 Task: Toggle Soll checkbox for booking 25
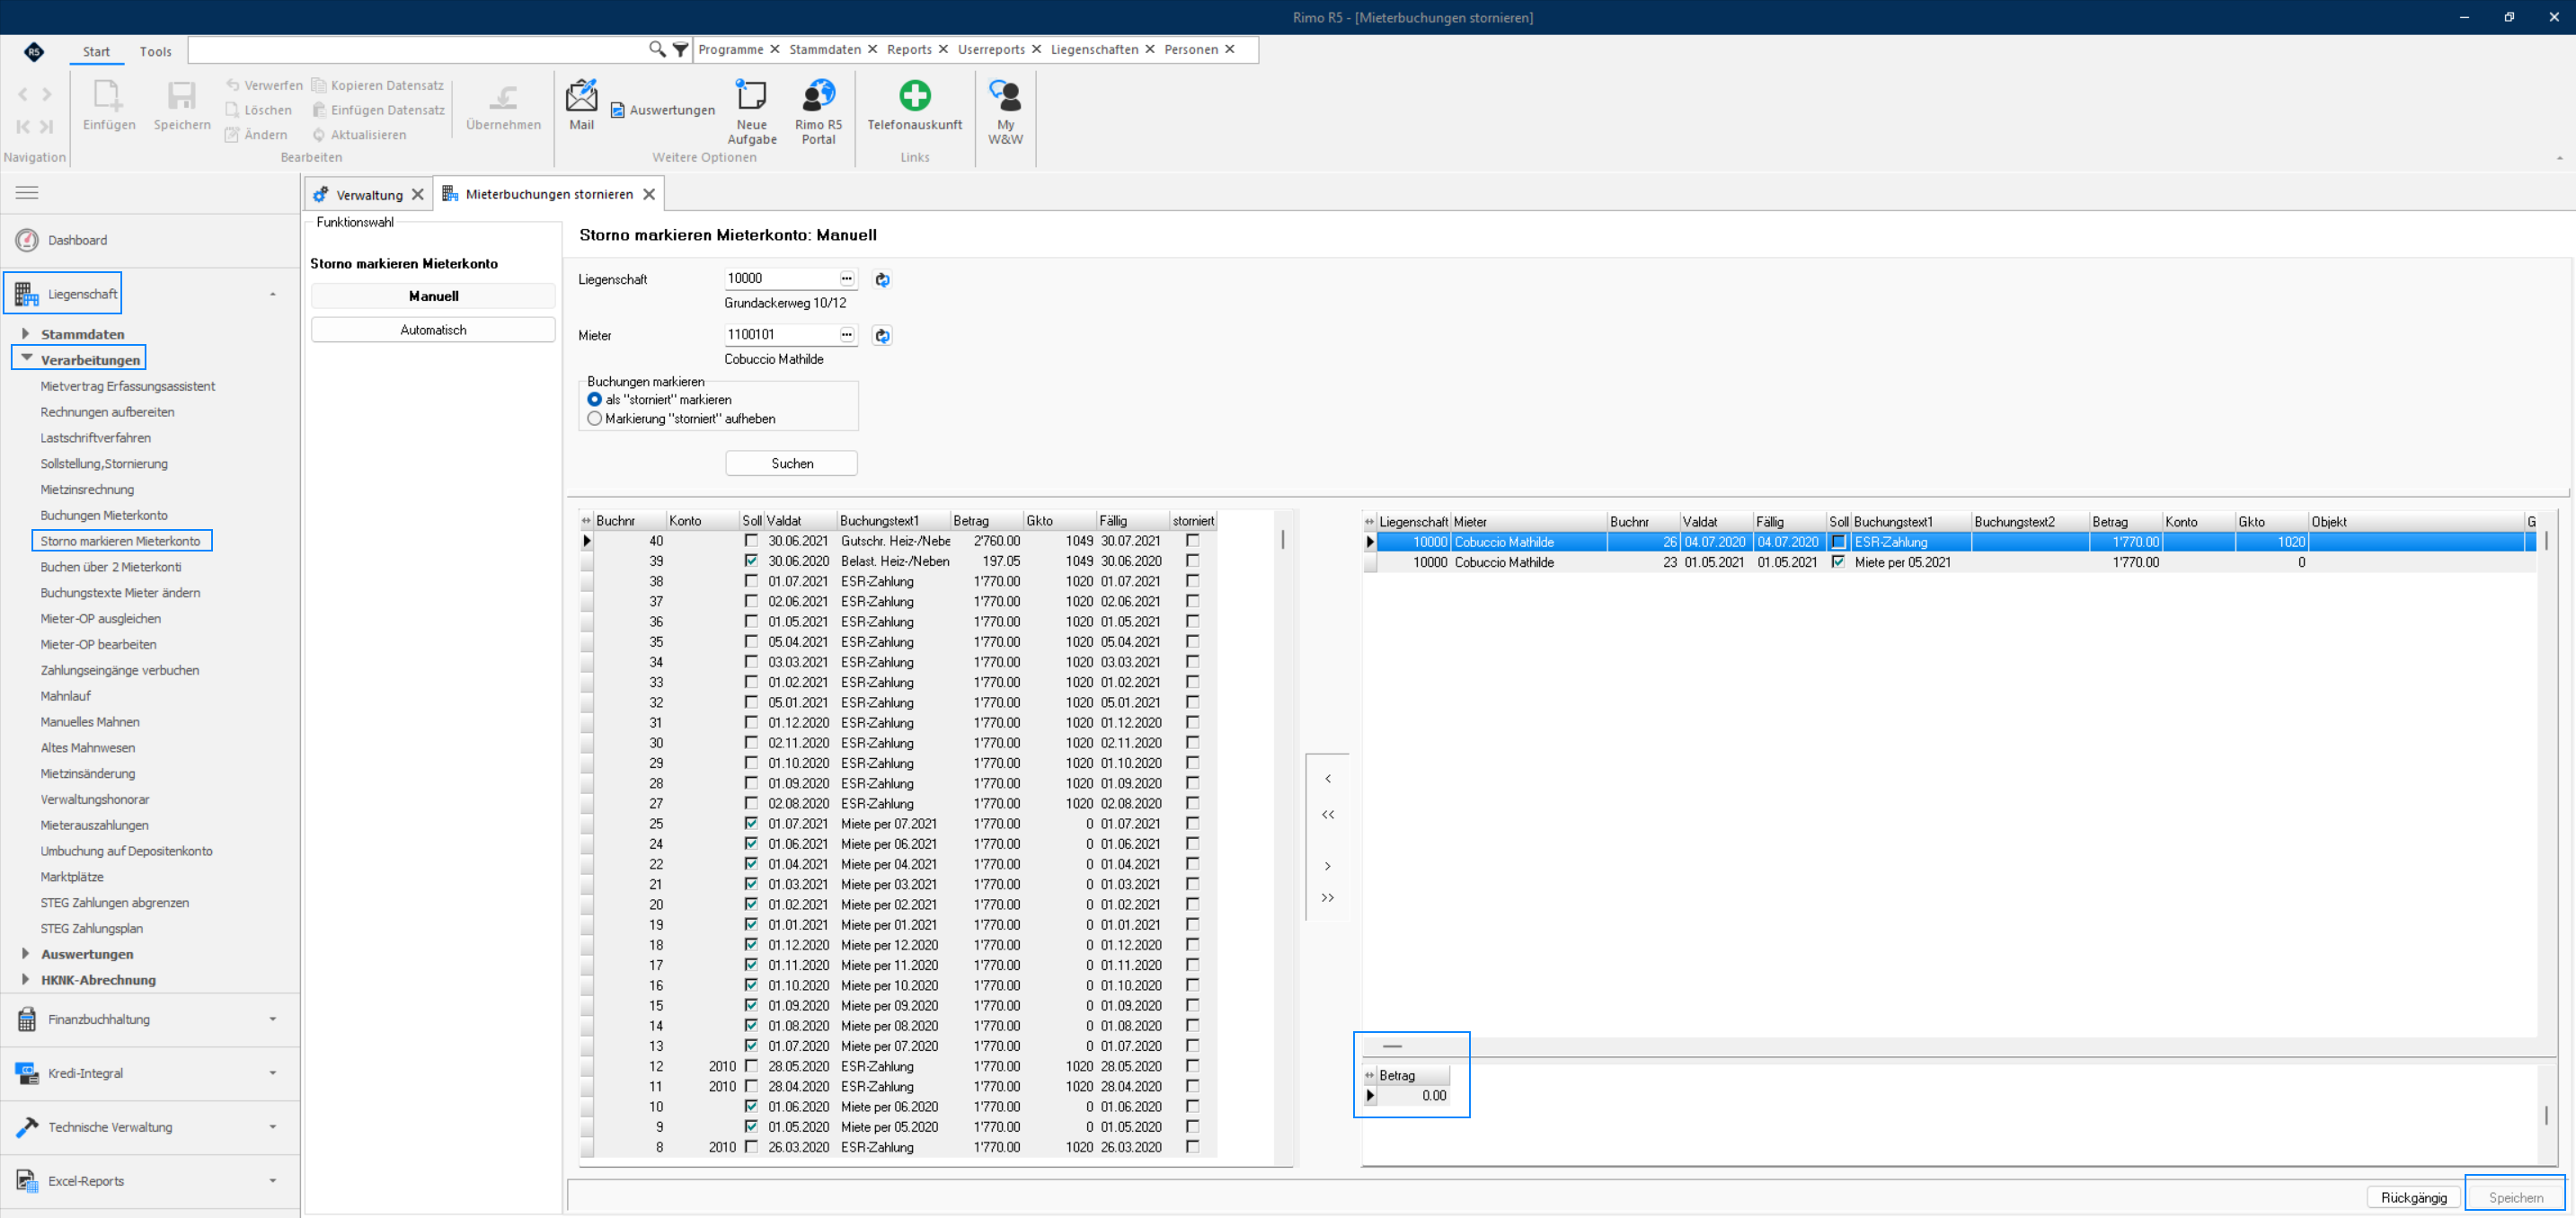pos(751,823)
